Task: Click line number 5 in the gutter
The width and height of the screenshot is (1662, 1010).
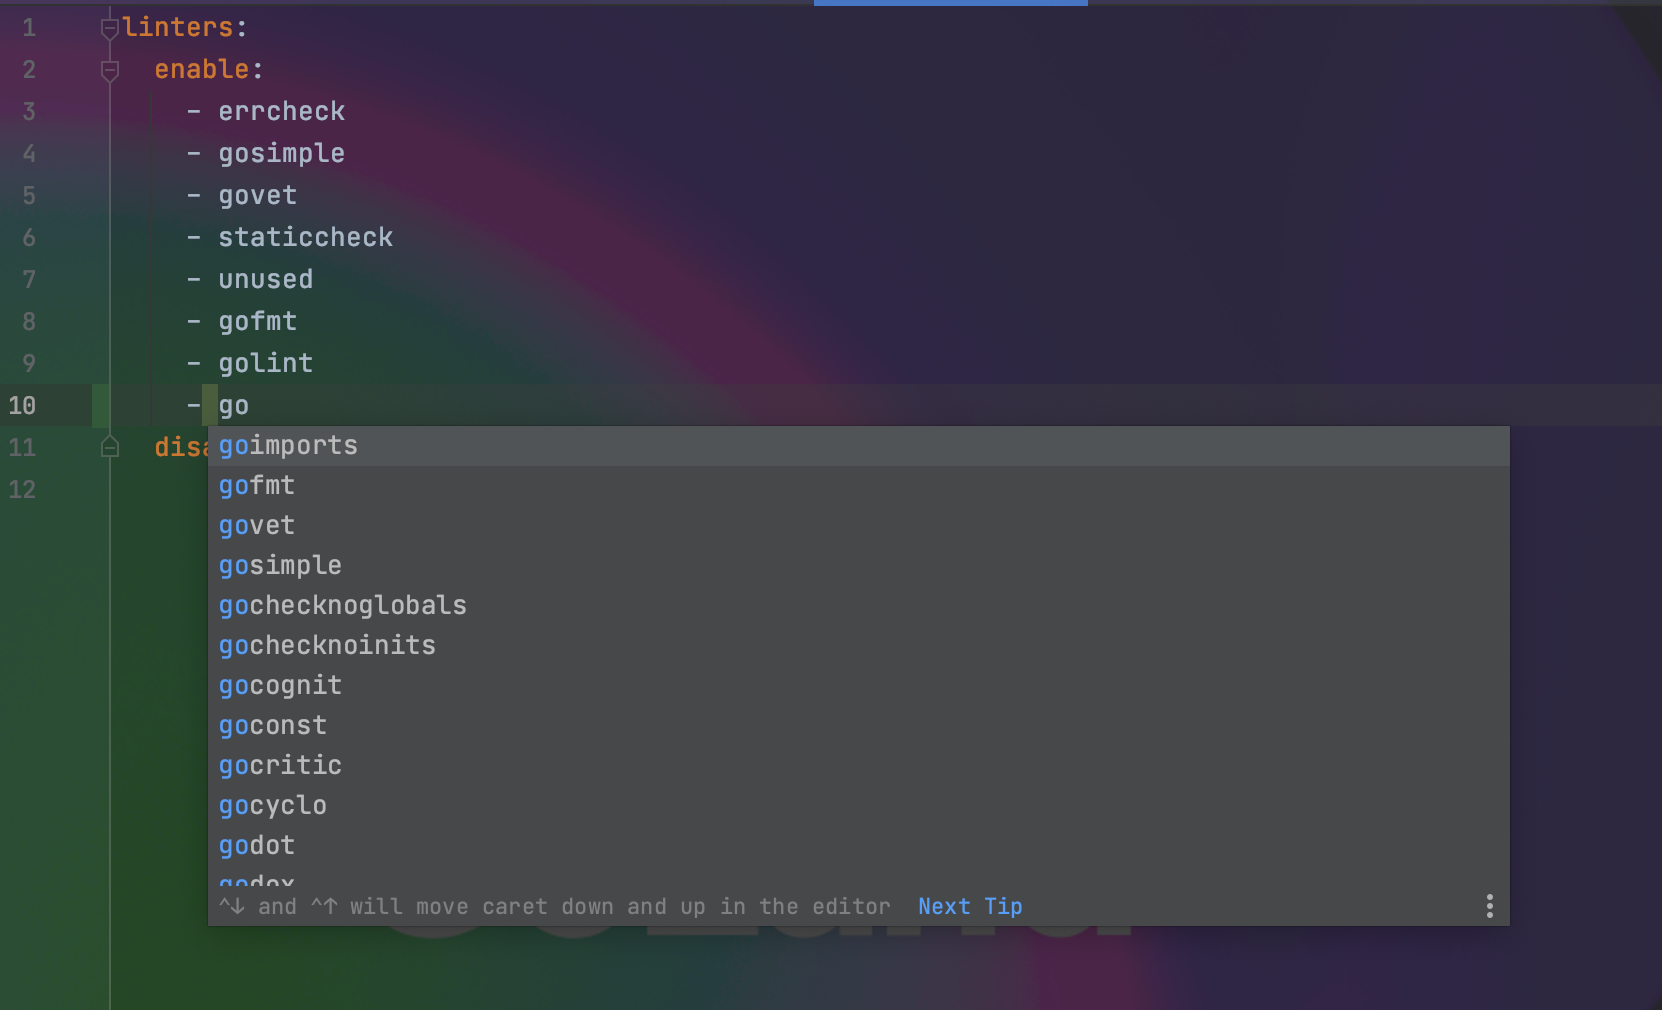Action: pos(29,195)
